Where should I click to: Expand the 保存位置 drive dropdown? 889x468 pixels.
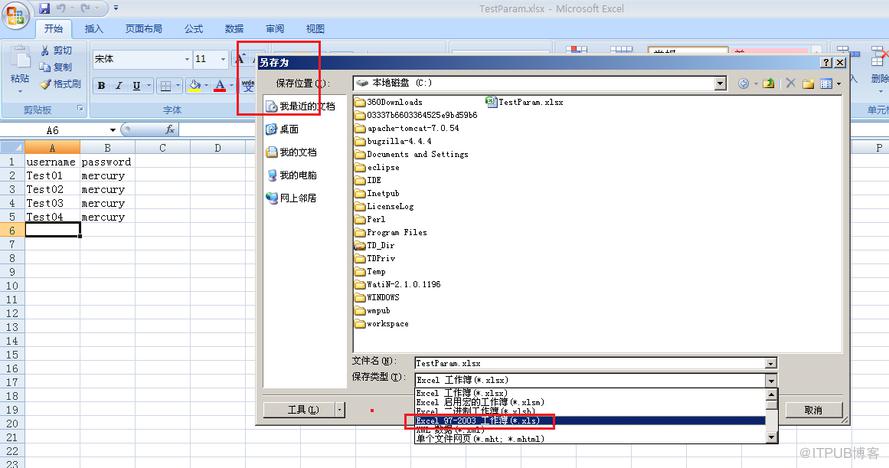(x=720, y=83)
